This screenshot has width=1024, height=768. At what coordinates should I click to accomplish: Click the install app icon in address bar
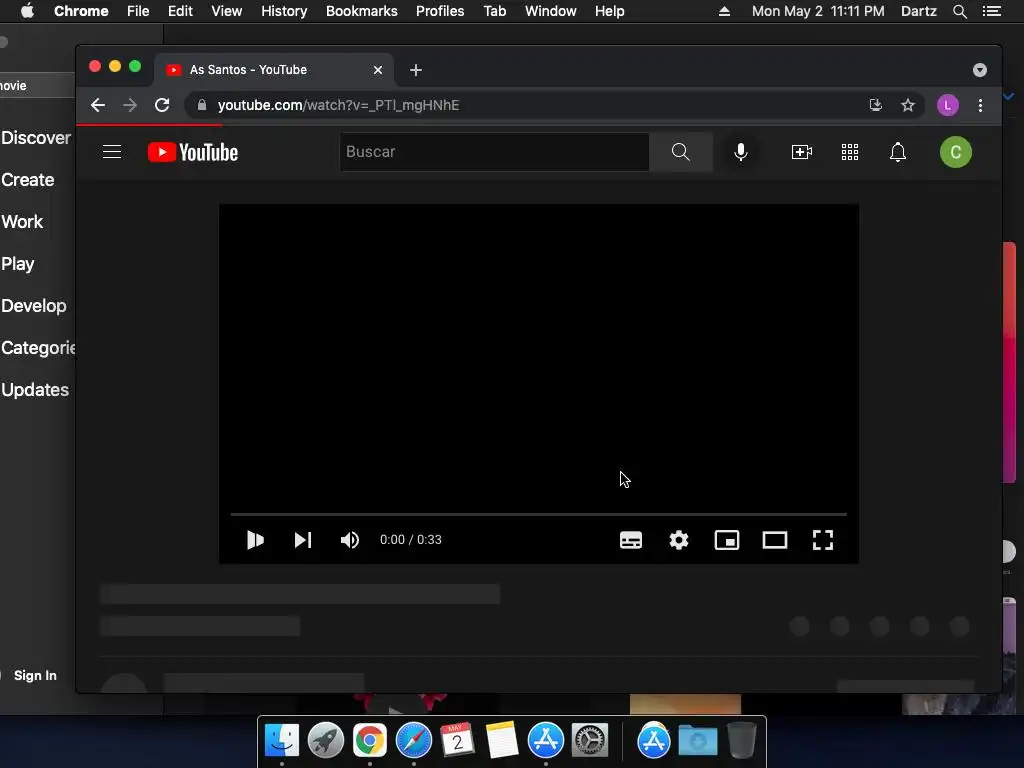[876, 105]
